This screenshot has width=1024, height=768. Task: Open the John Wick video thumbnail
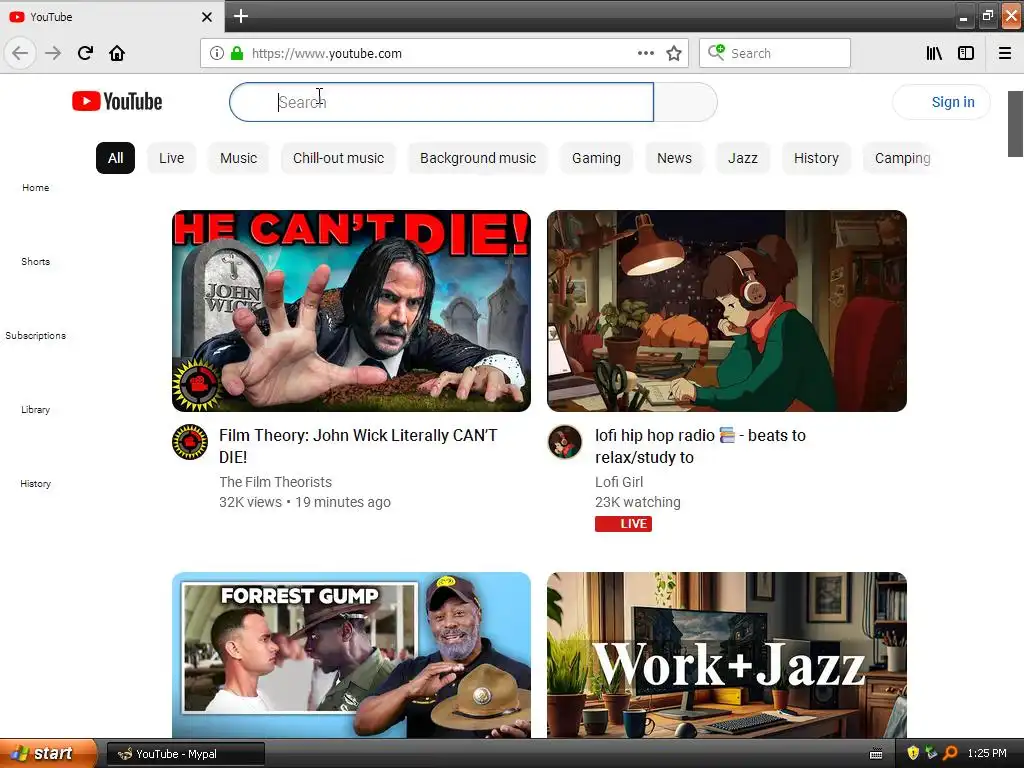351,311
